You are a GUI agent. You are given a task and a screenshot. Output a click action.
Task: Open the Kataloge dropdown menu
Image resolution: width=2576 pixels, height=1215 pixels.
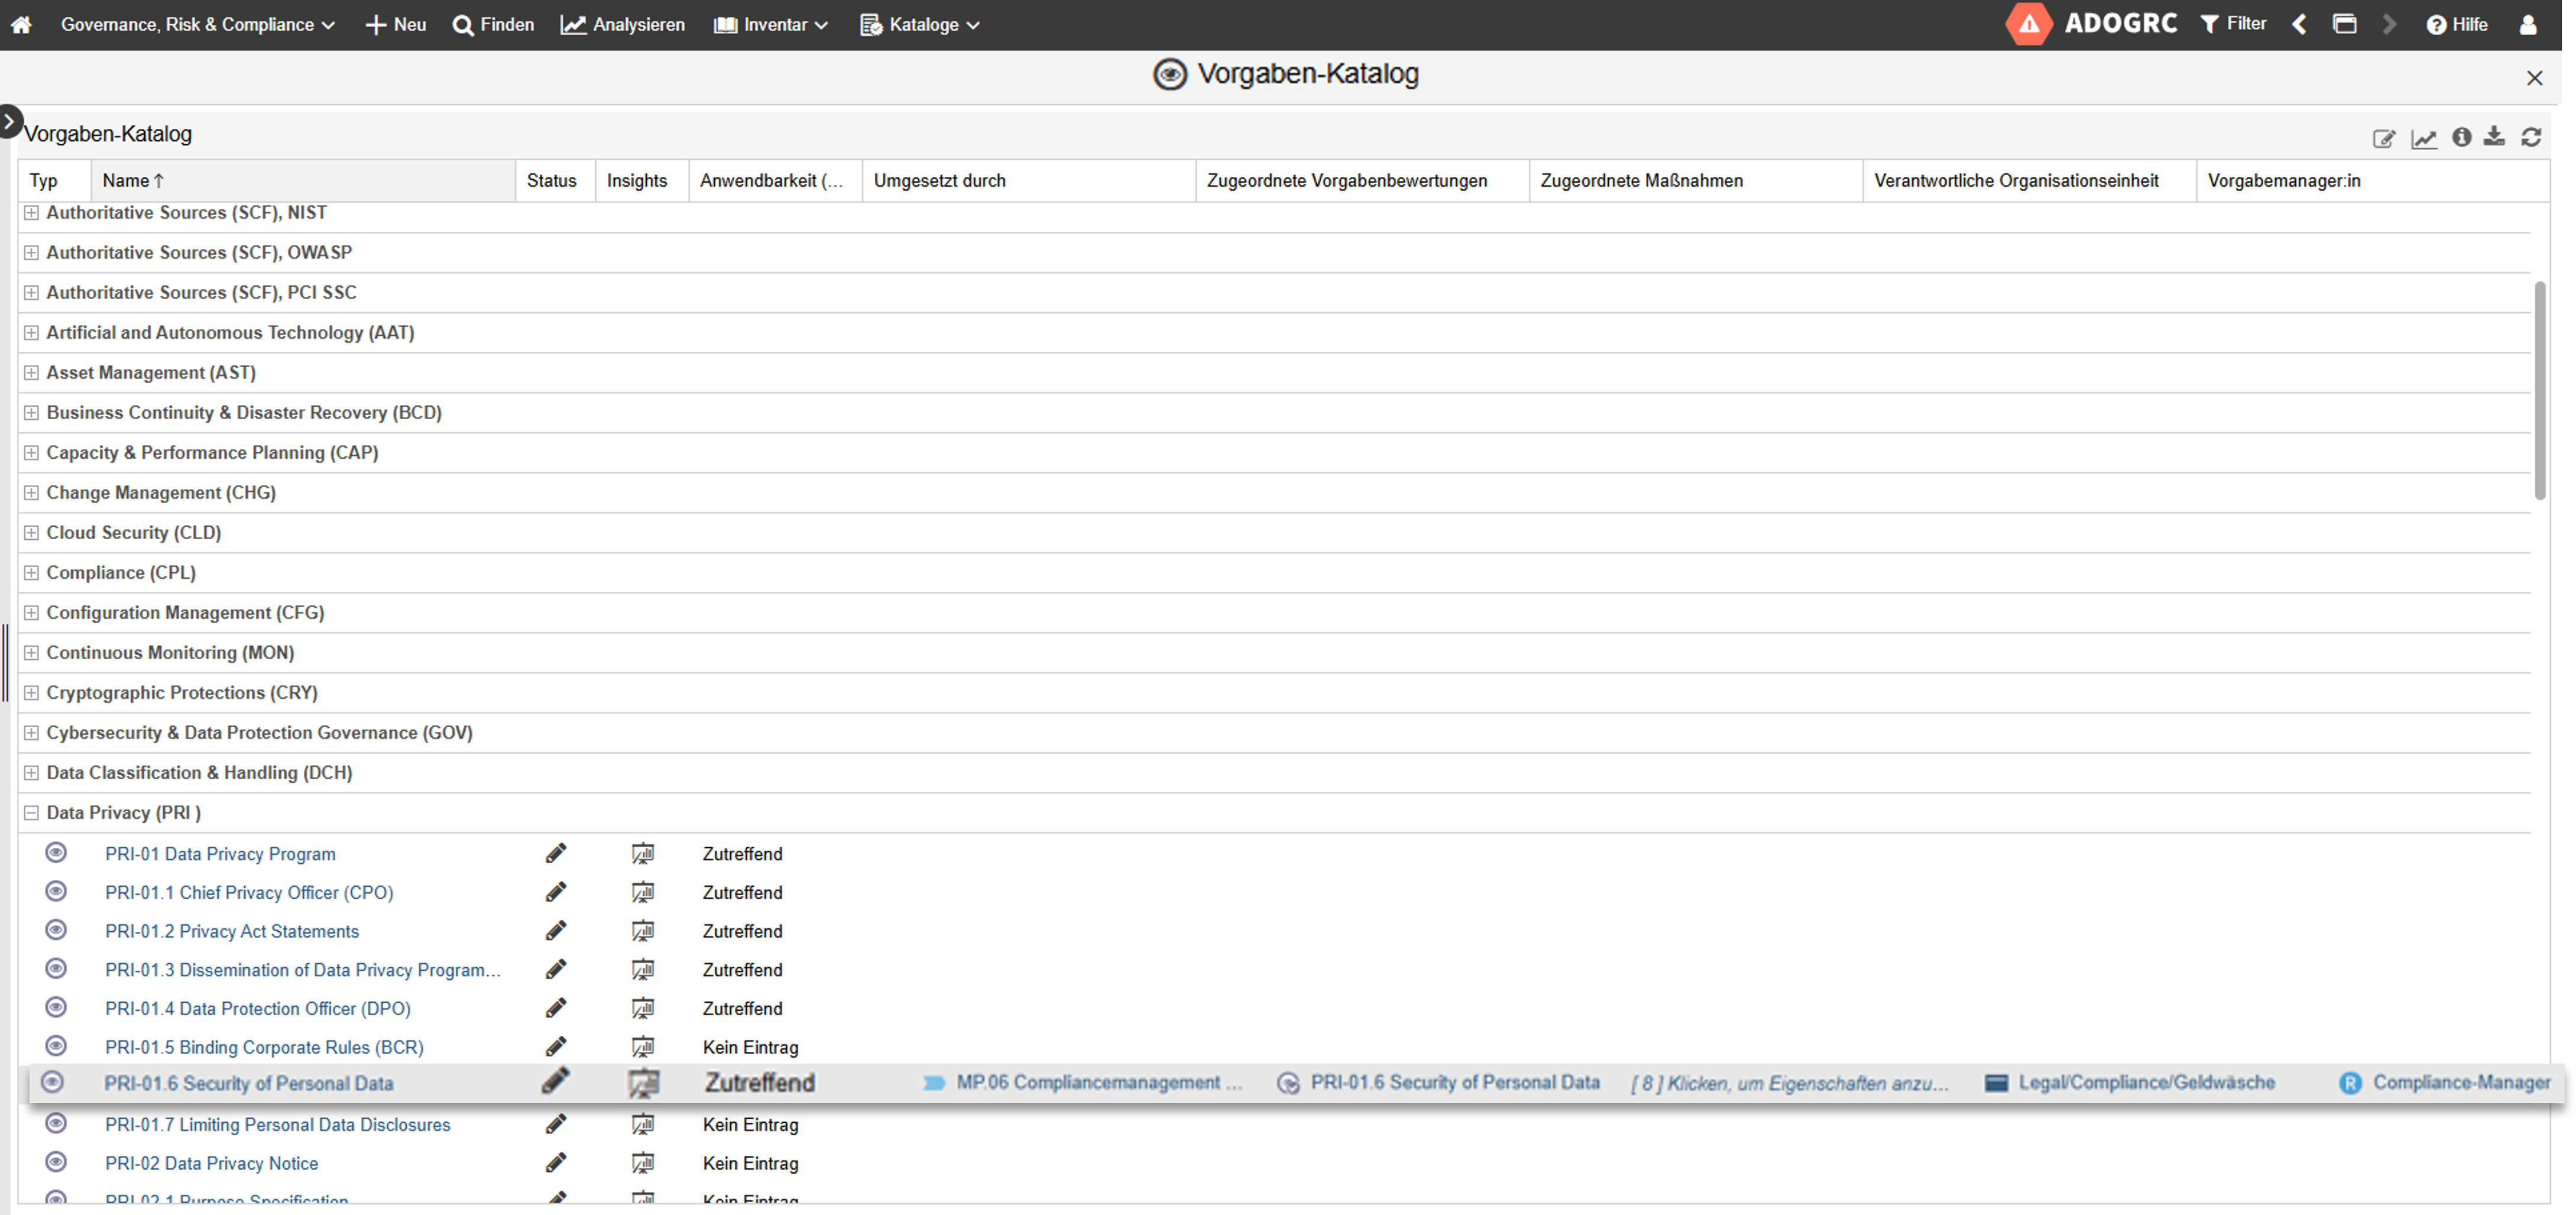point(919,24)
